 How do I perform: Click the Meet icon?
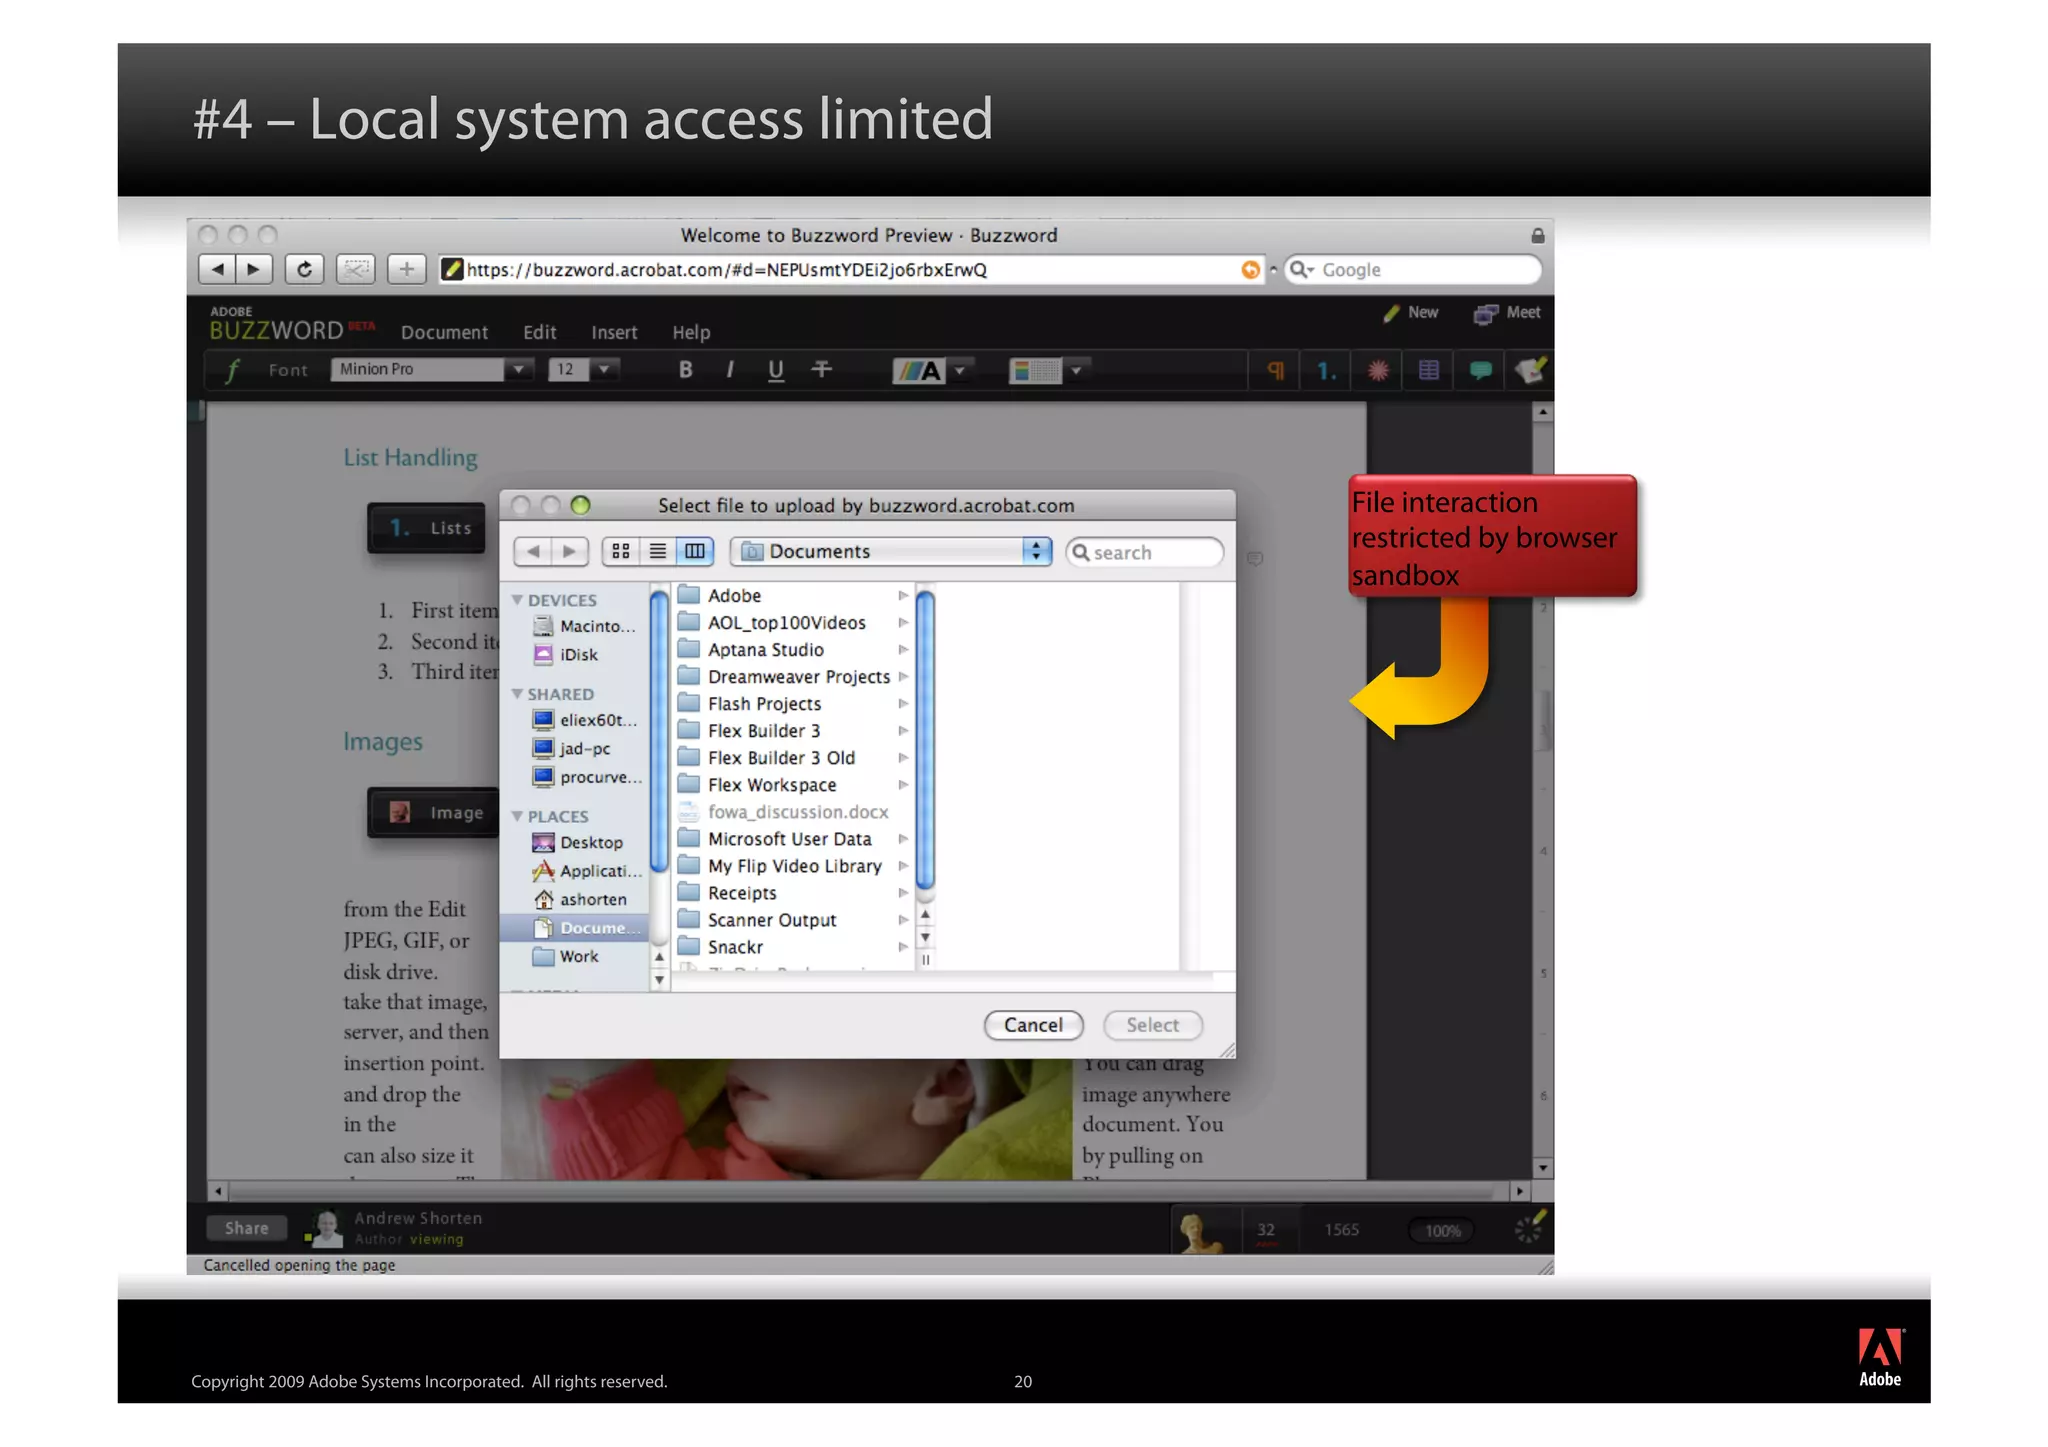click(x=1486, y=314)
